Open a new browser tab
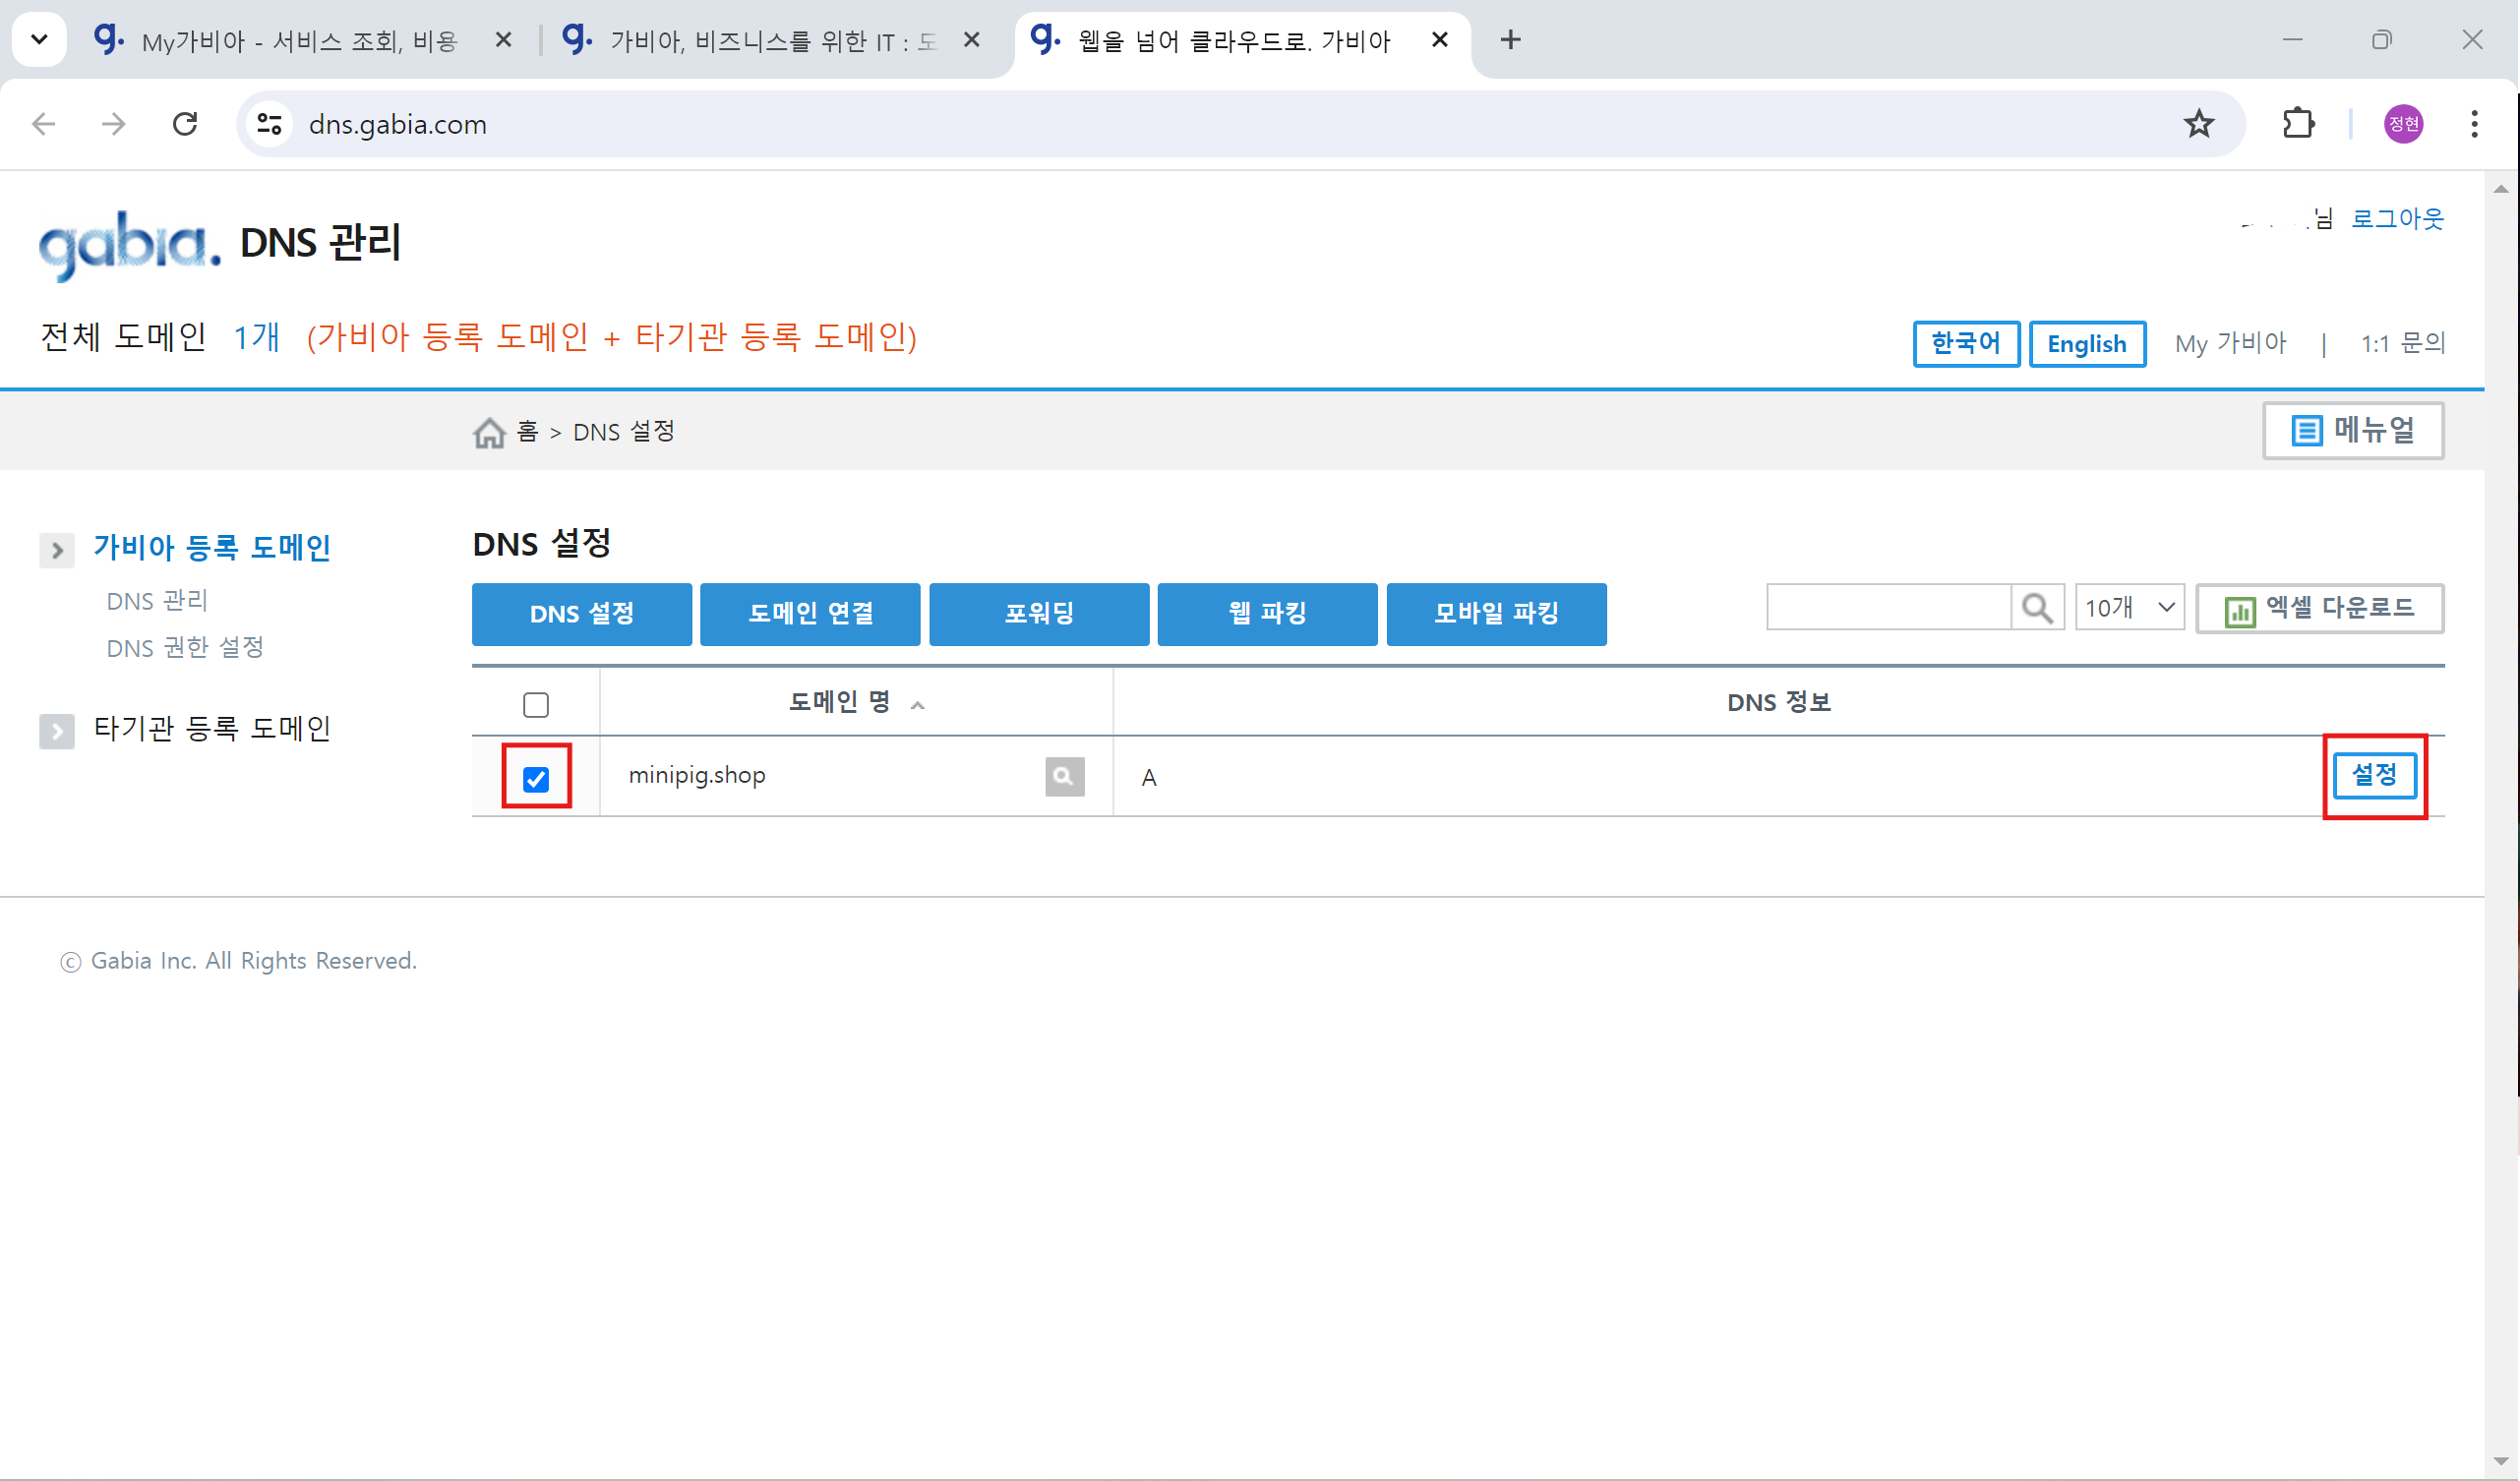The width and height of the screenshot is (2520, 1481). pos(1510,40)
